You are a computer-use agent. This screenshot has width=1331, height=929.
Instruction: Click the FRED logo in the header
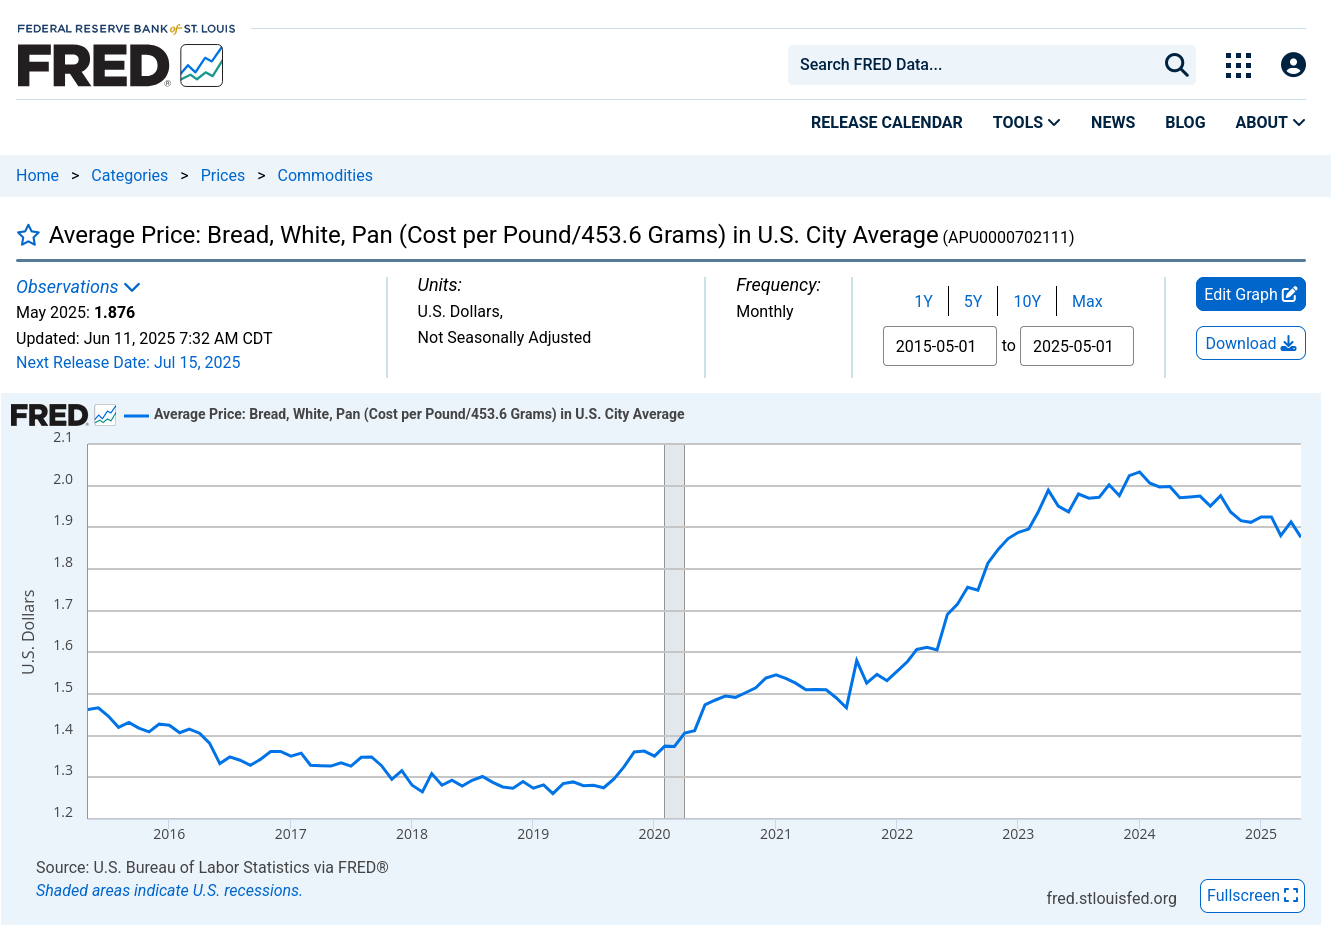(120, 65)
